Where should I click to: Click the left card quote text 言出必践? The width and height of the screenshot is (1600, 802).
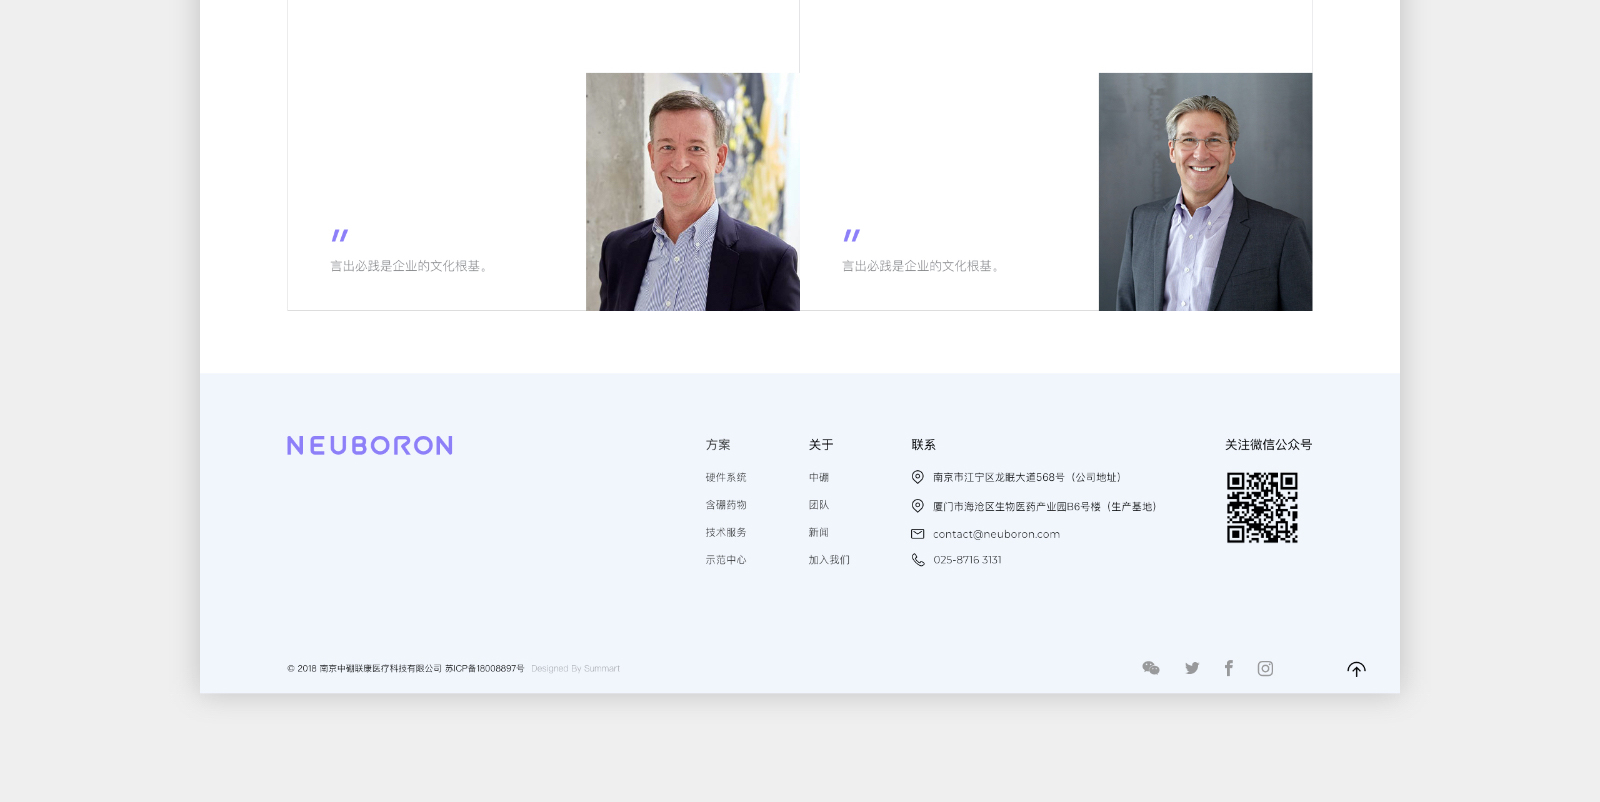(x=408, y=266)
